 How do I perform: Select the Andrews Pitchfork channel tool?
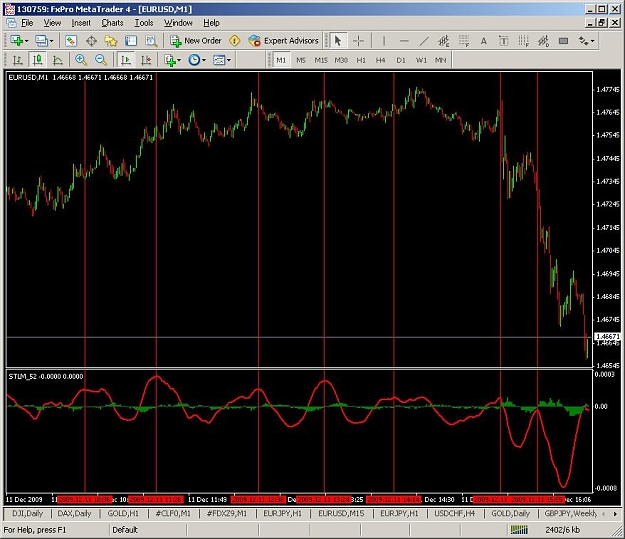543,41
